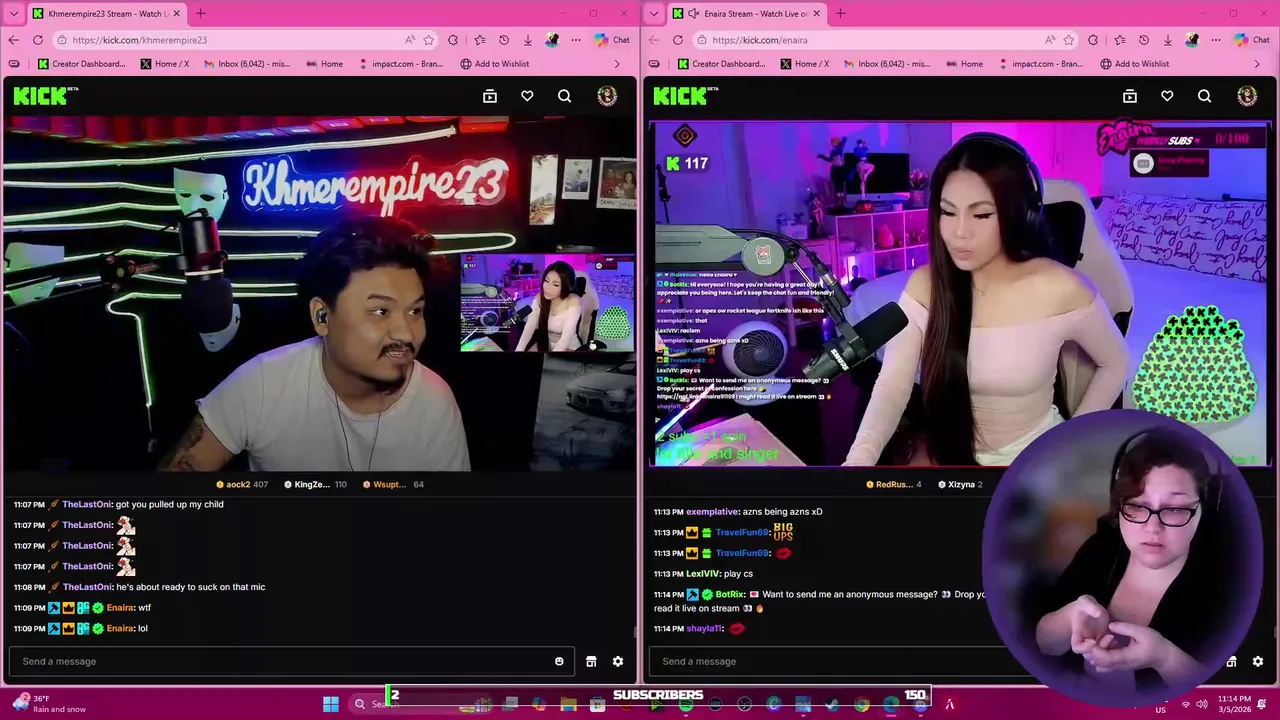This screenshot has height=720, width=1280.
Task: Open Extensions icon in Khmerempire23 browser toolbar
Action: 453,40
